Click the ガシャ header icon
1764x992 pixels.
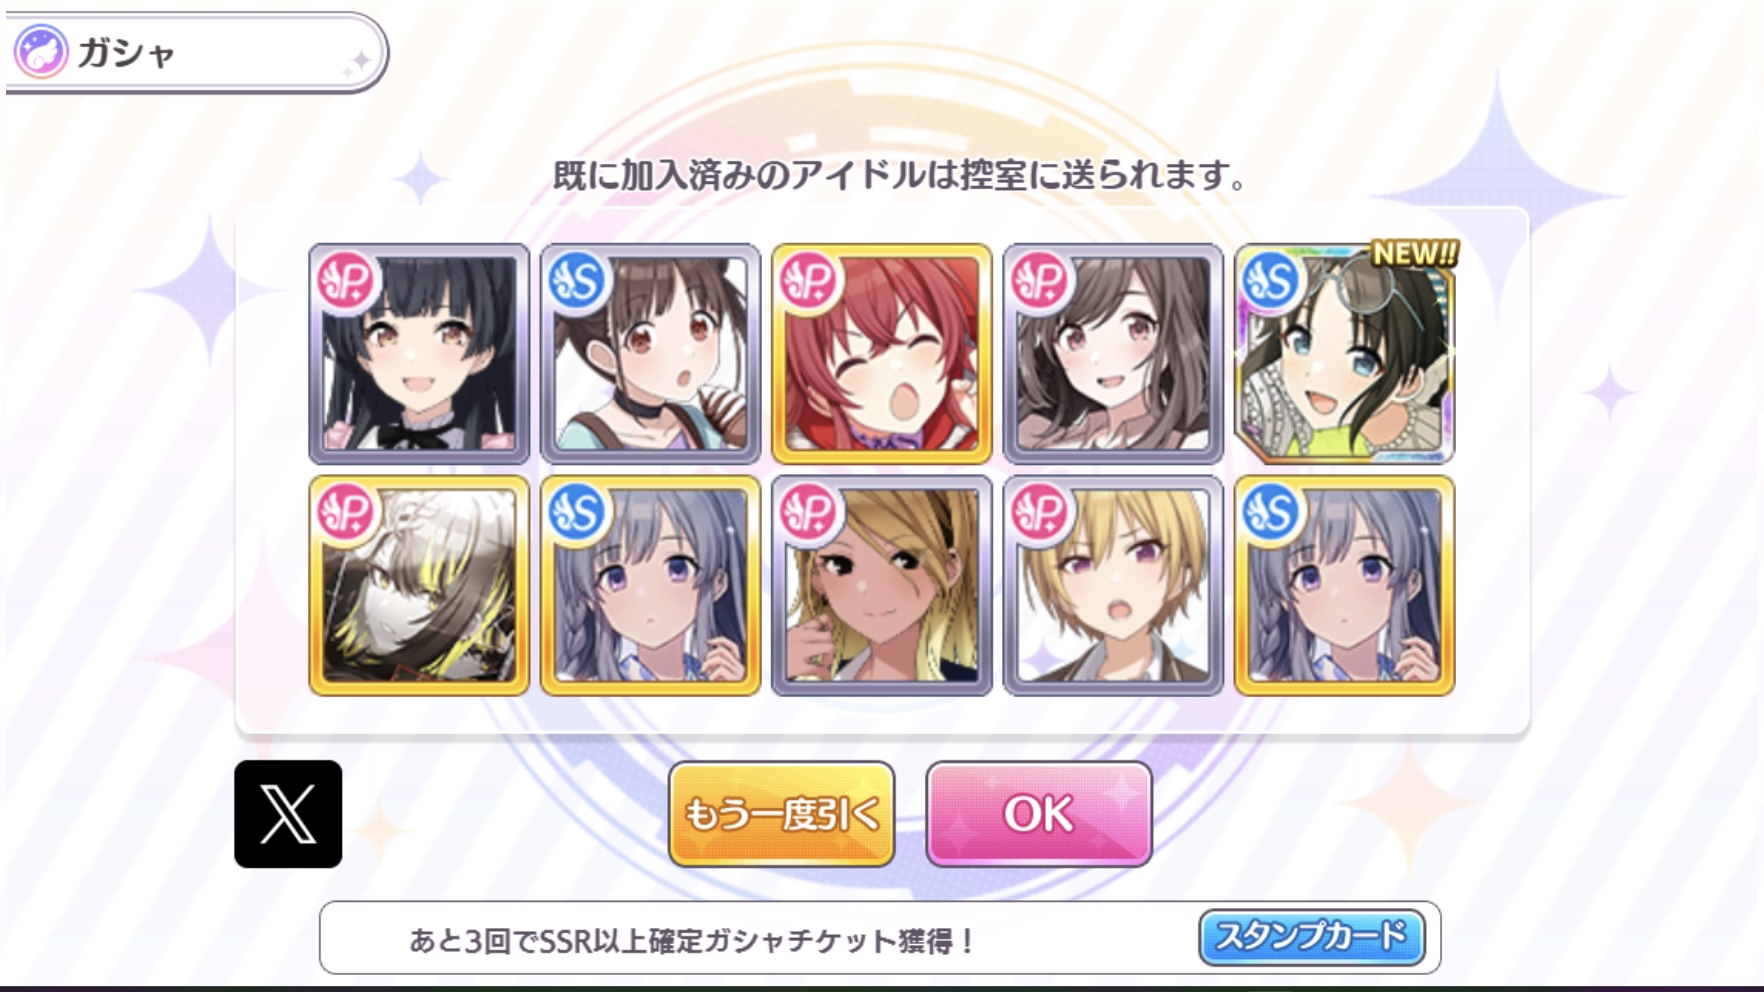41,52
